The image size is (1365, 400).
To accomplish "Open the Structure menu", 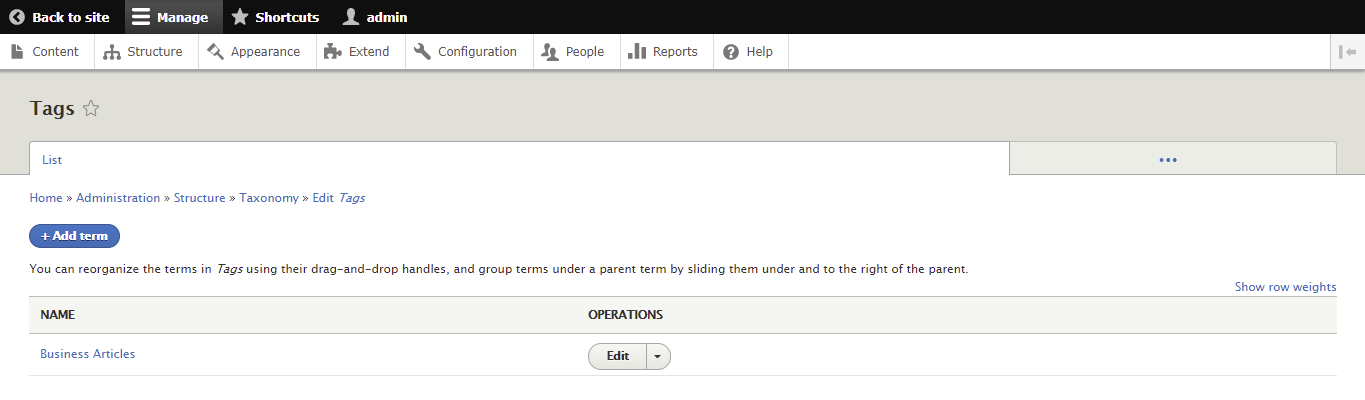I will click(x=143, y=52).
